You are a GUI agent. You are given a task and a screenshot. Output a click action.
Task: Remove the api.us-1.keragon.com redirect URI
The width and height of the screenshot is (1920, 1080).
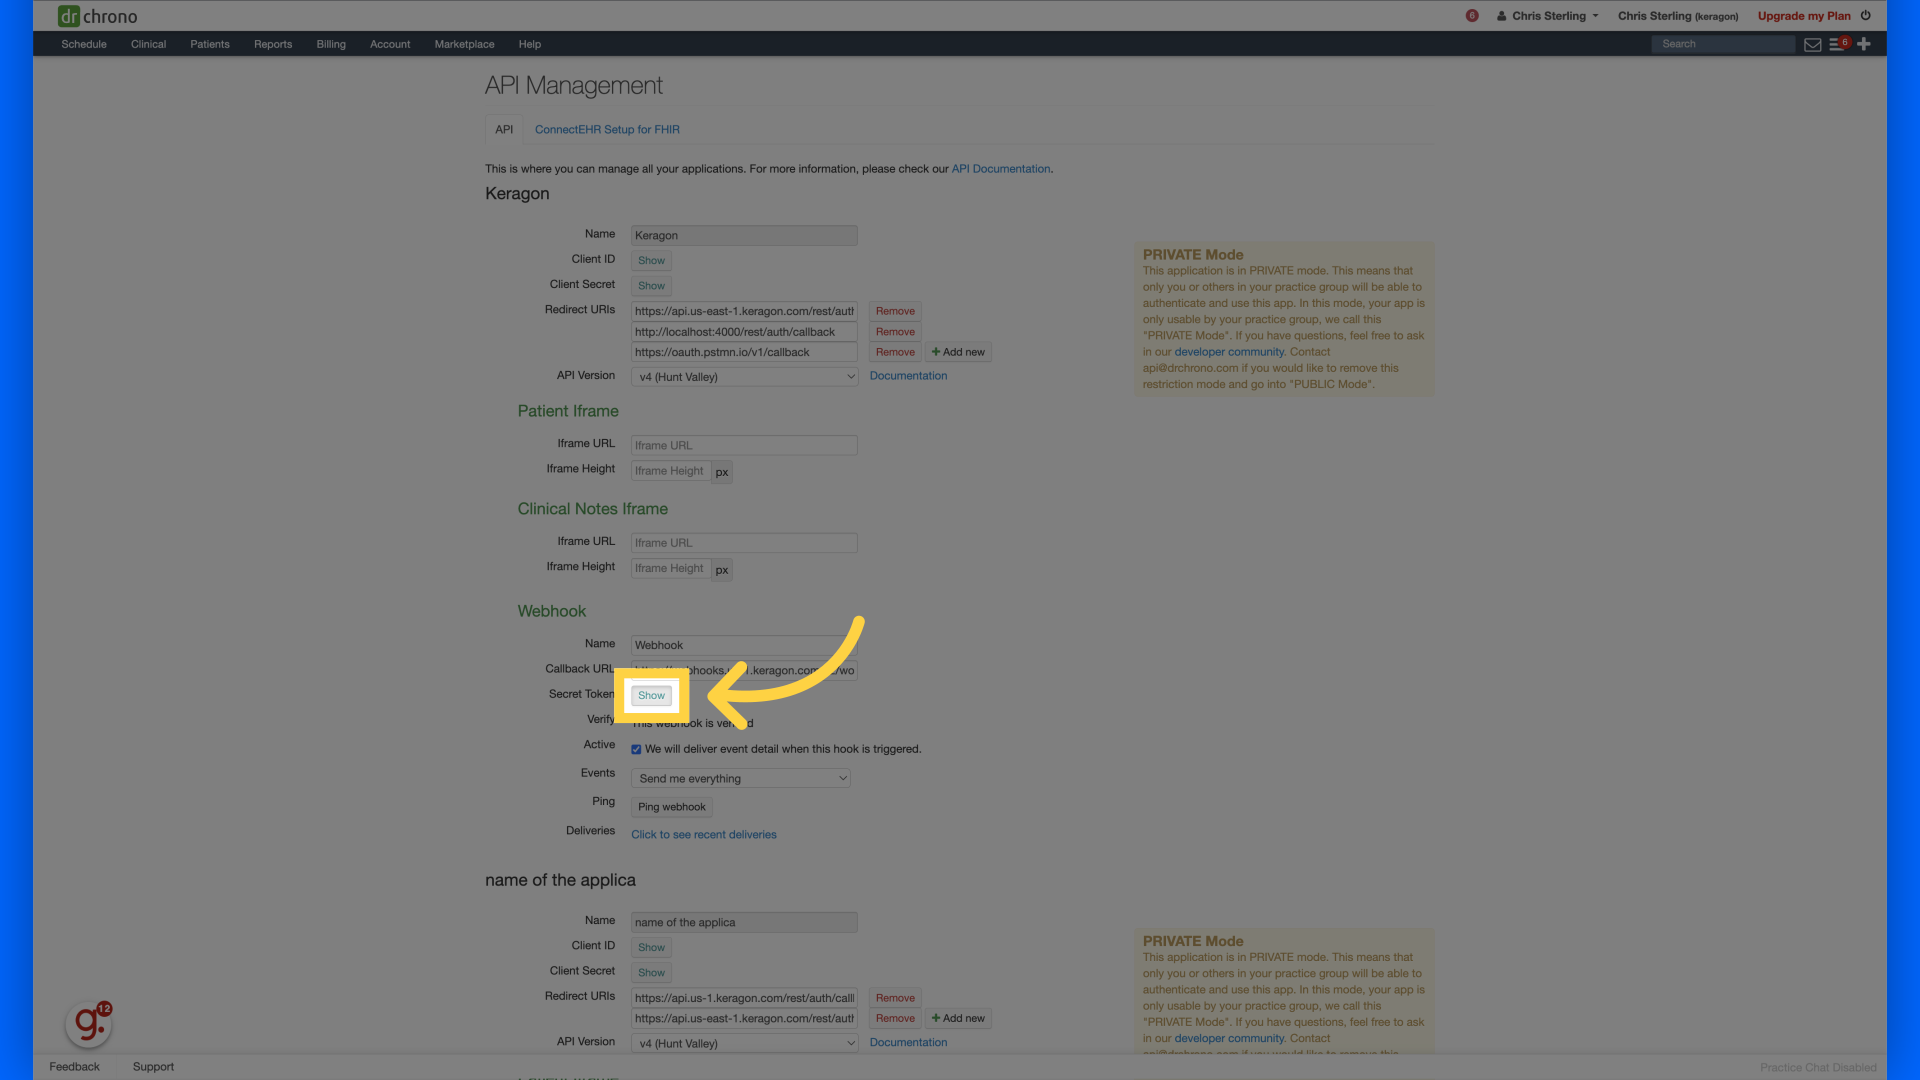pos(895,998)
